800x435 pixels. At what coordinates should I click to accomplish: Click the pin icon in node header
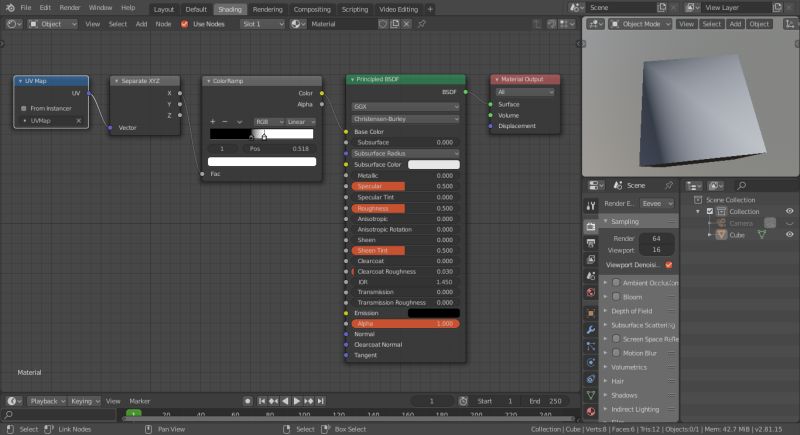[x=422, y=24]
